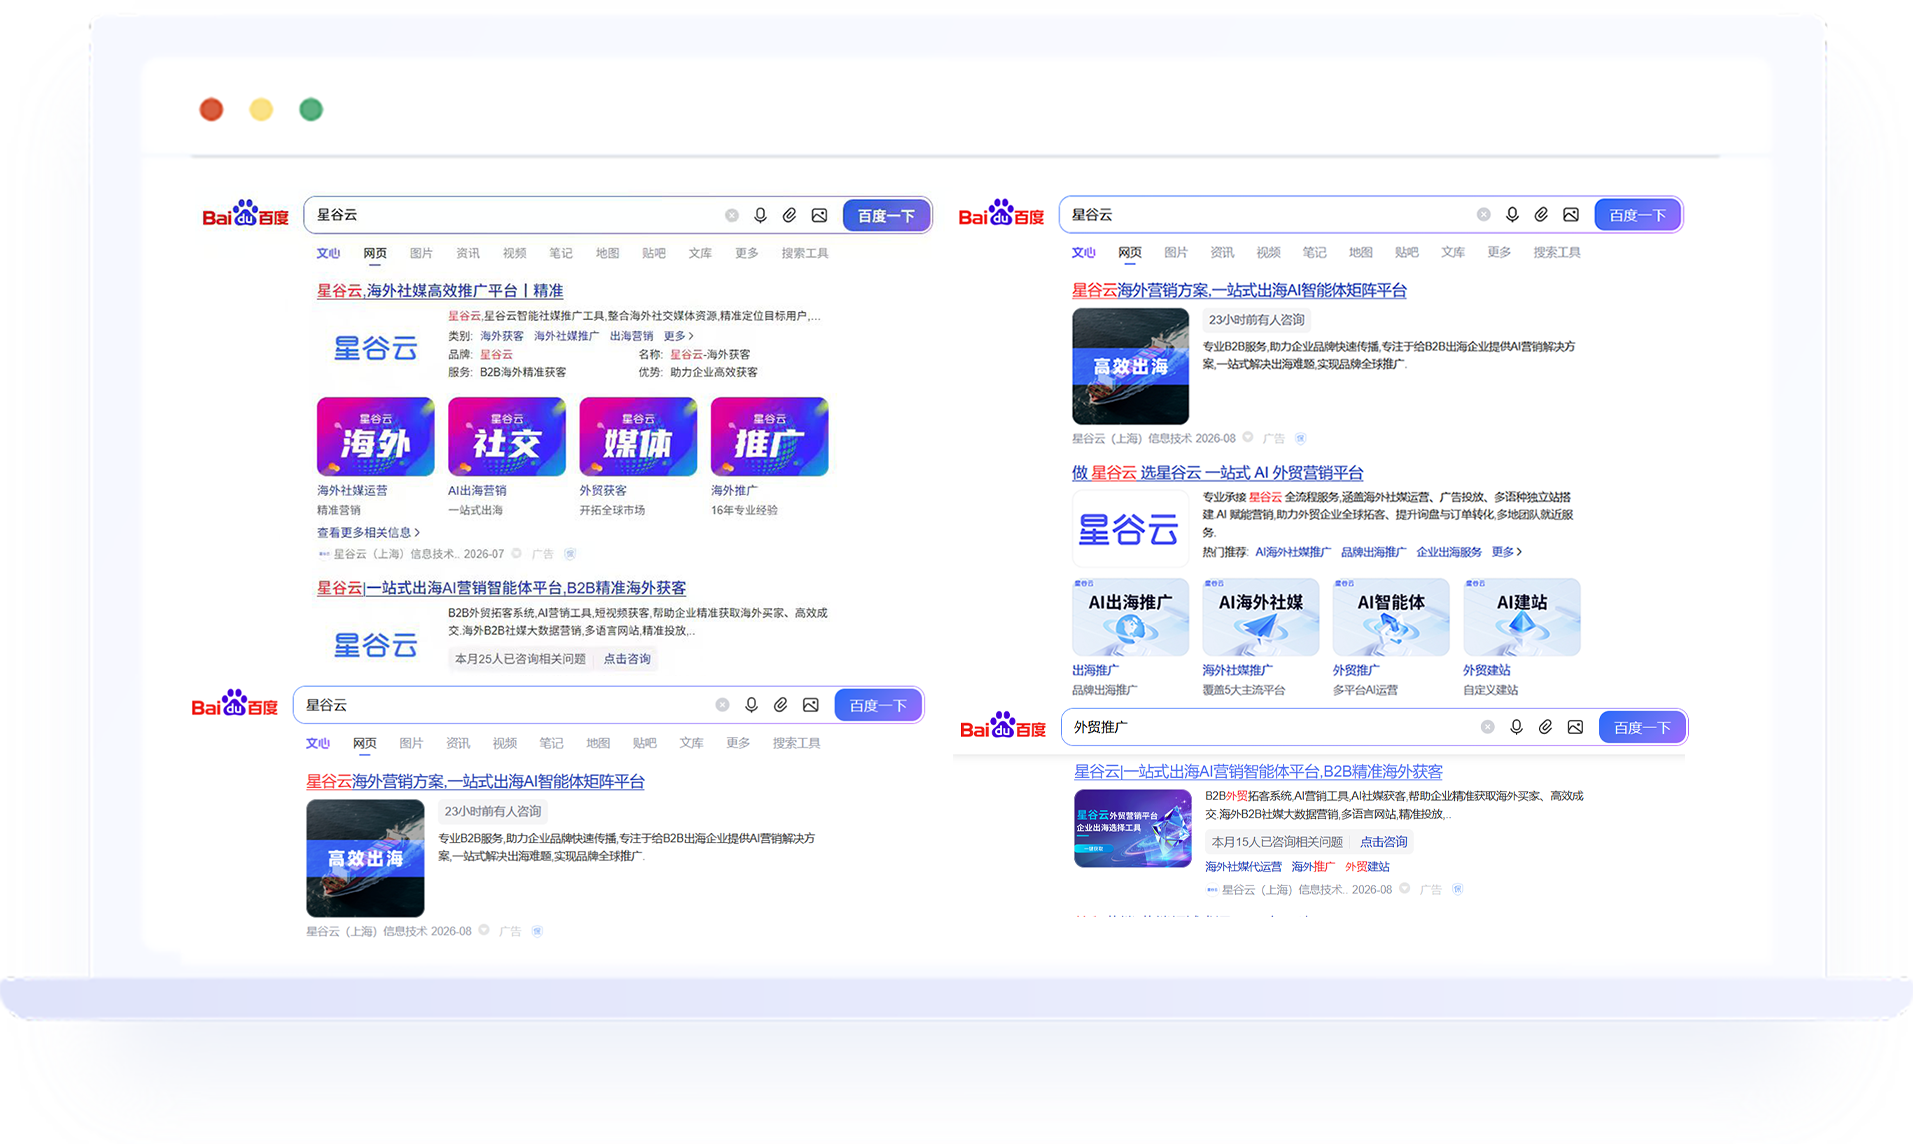
Task: Click the 海外社媒代运营 link in 外贸推广 results
Action: point(1243,867)
